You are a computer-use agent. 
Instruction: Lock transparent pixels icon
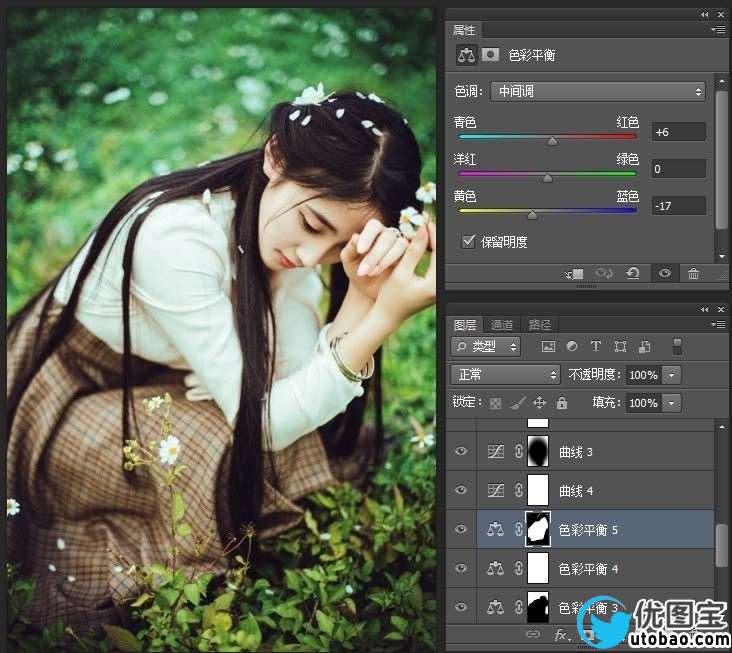point(495,403)
